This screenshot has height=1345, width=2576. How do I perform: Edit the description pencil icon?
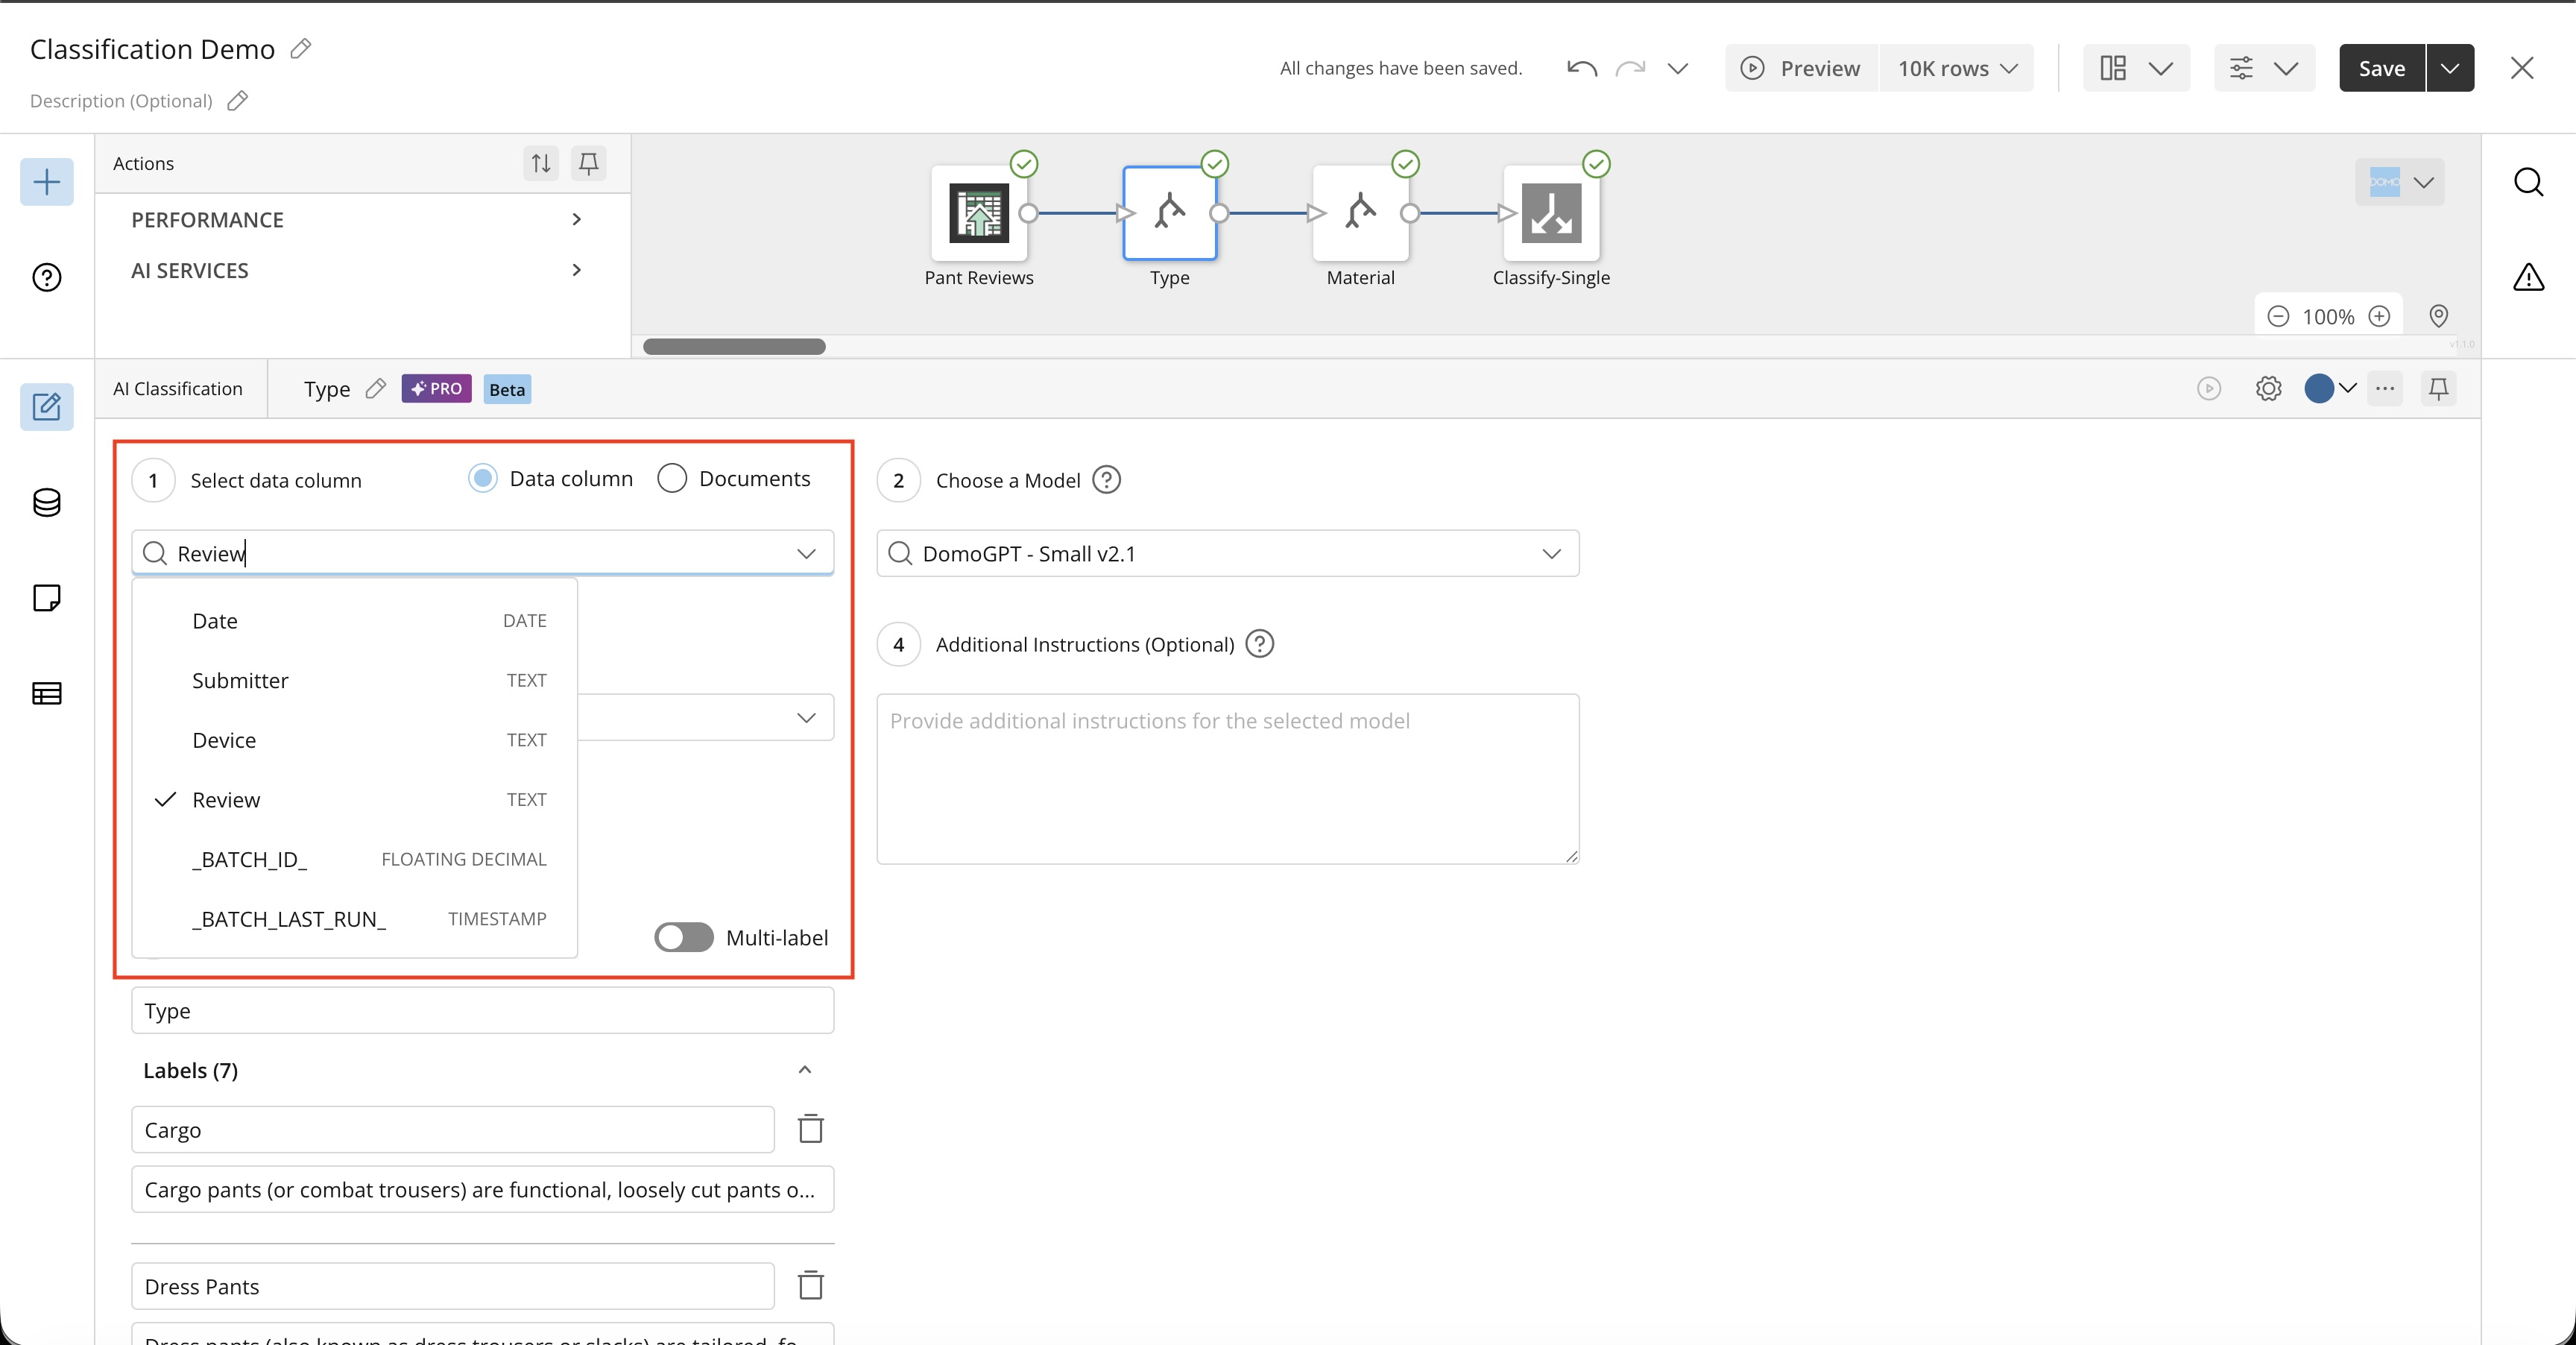[237, 101]
